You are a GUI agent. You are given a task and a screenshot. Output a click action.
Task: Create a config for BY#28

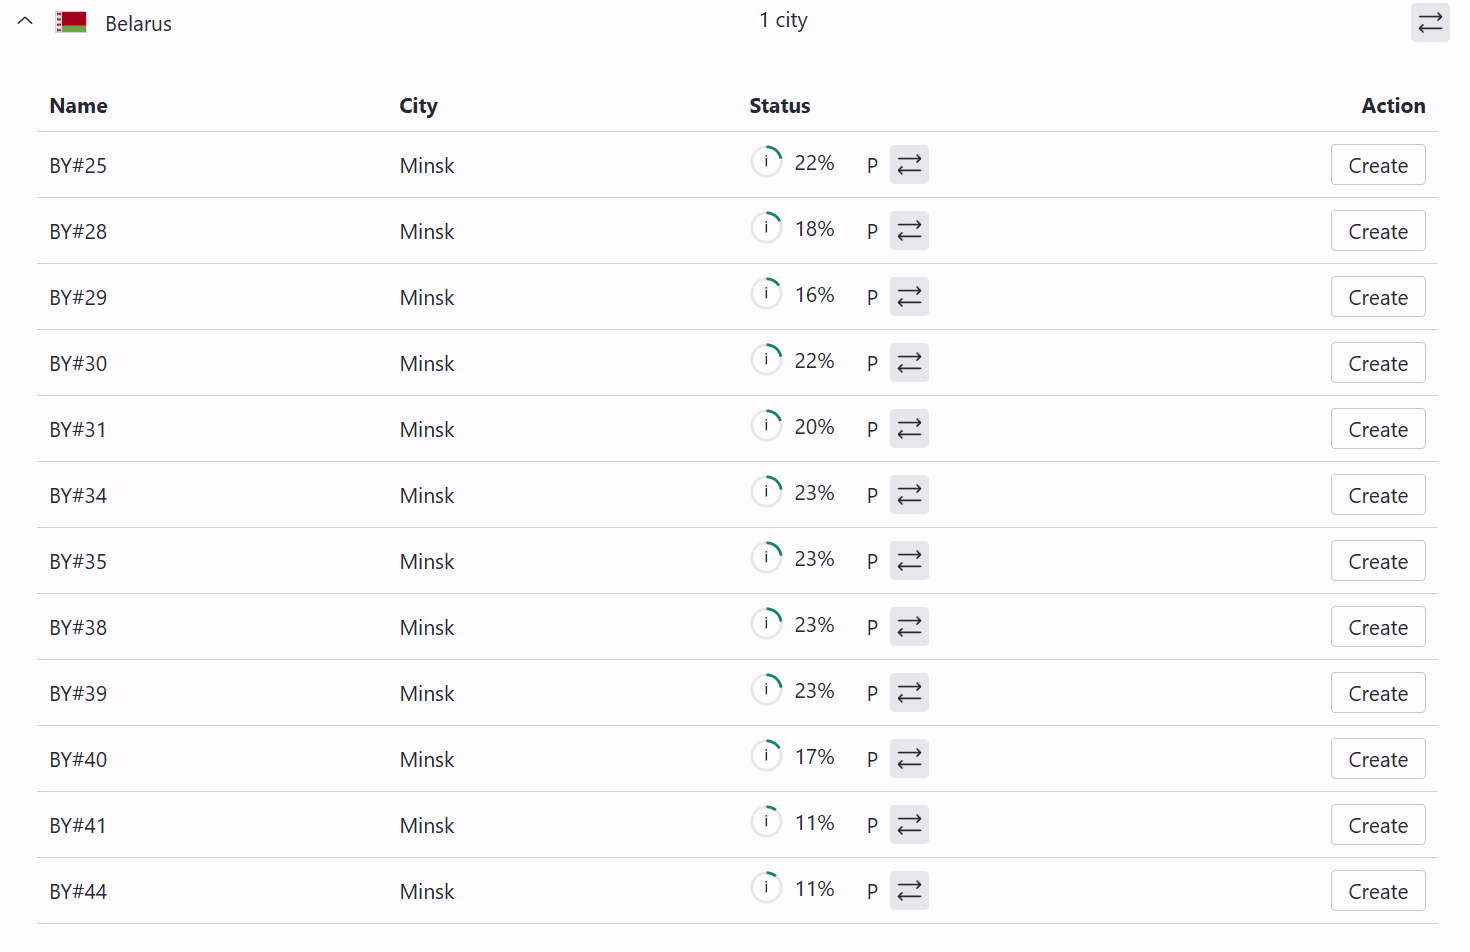coord(1378,231)
